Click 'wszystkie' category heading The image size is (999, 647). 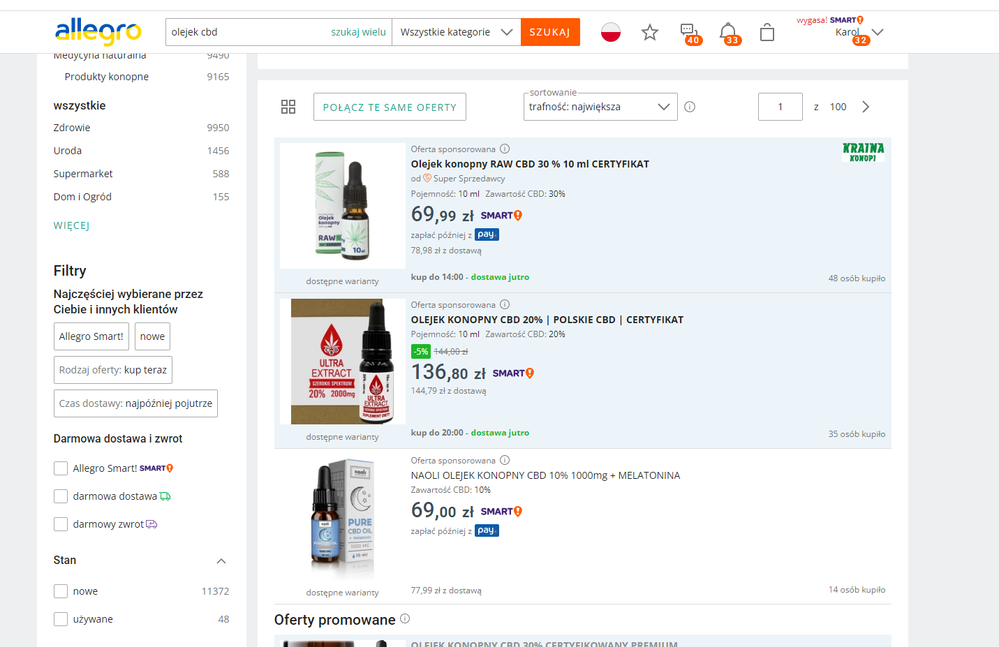tap(80, 105)
